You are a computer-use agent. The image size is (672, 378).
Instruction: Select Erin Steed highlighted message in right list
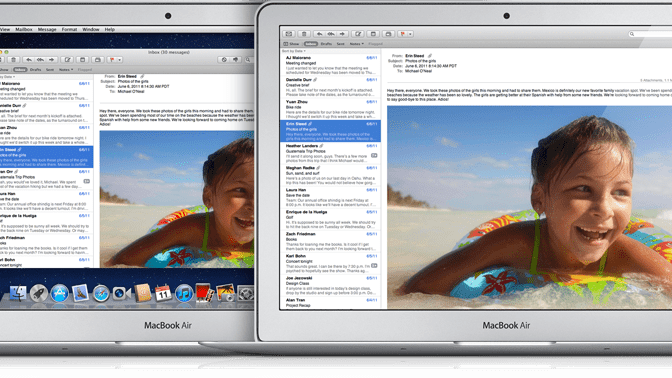point(330,131)
